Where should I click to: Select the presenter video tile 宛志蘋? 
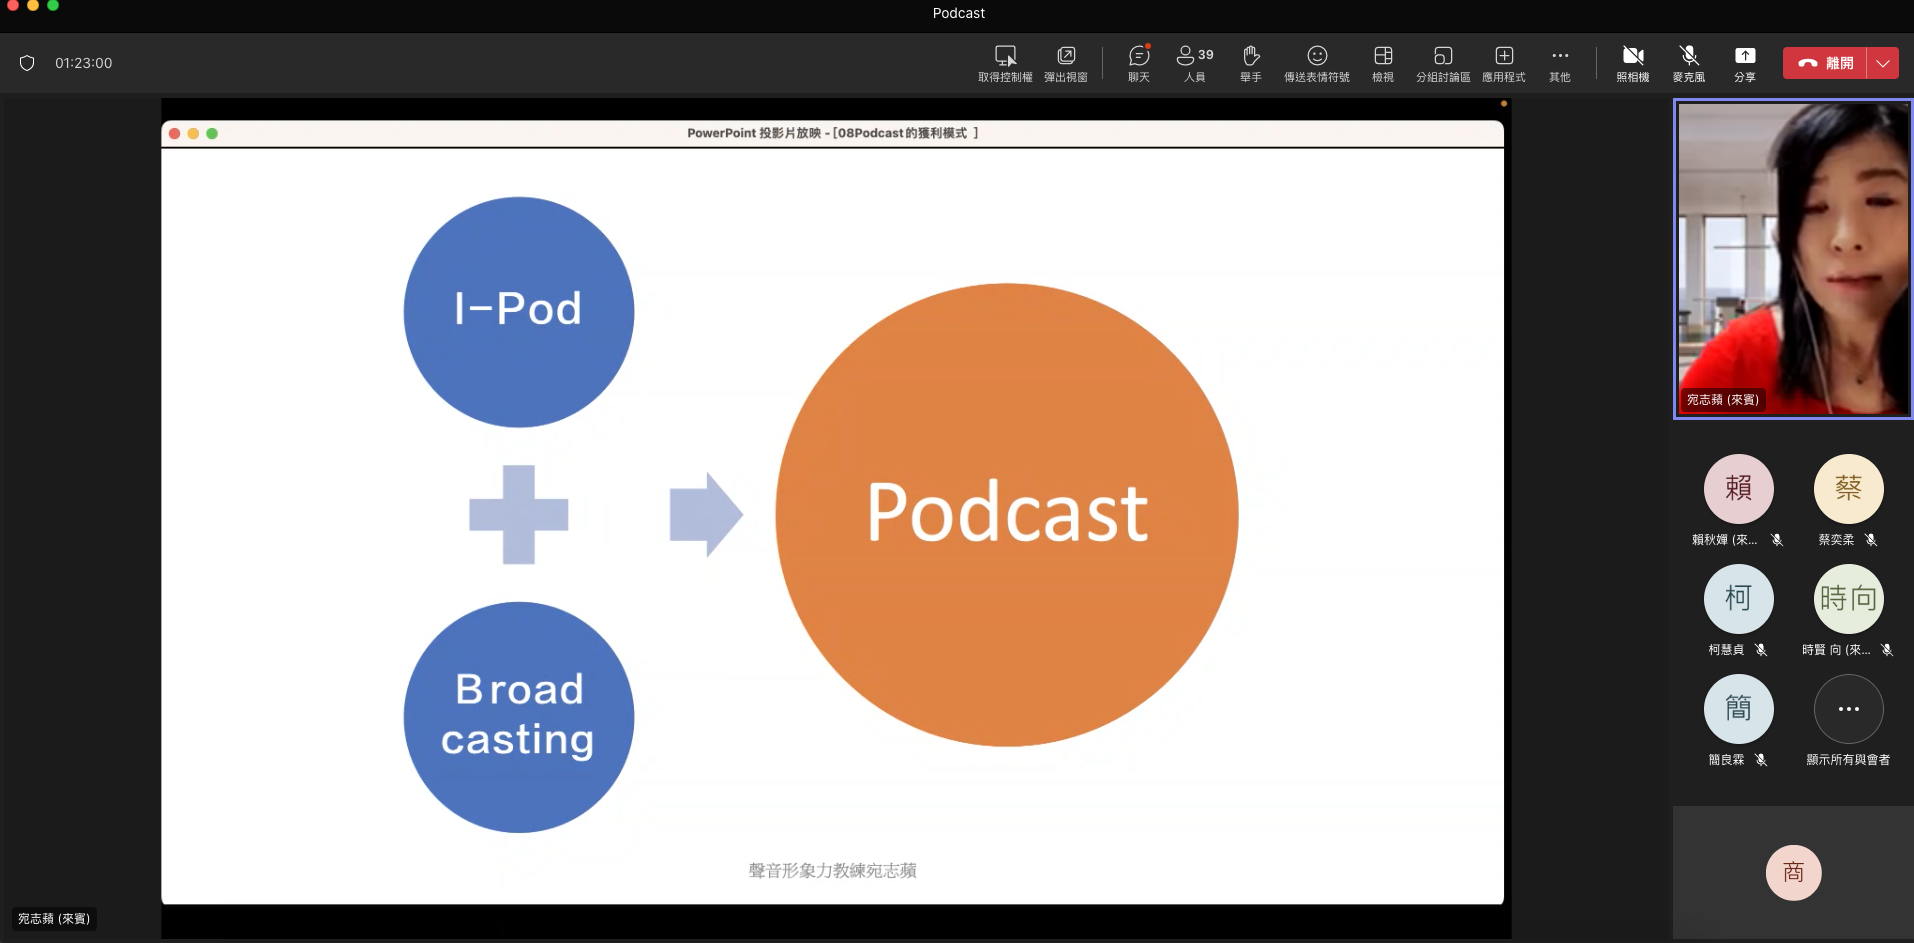point(1793,258)
